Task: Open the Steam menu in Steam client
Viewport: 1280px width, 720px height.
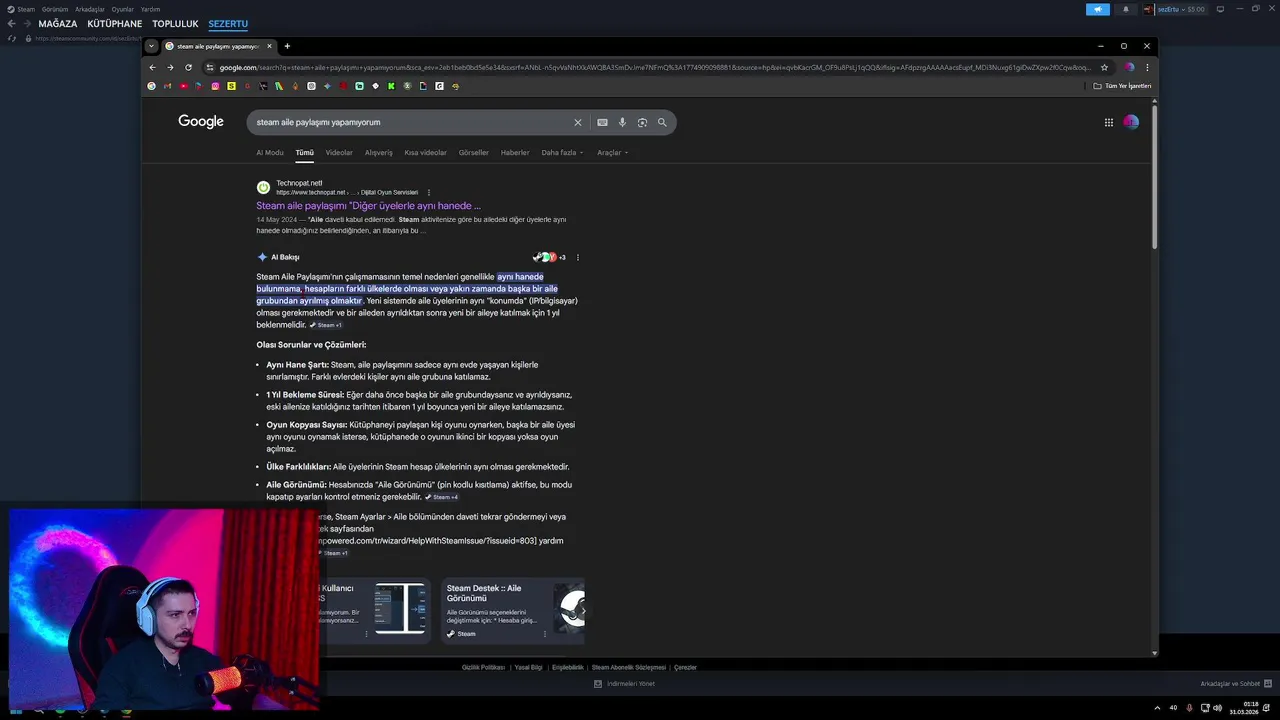Action: pos(26,9)
